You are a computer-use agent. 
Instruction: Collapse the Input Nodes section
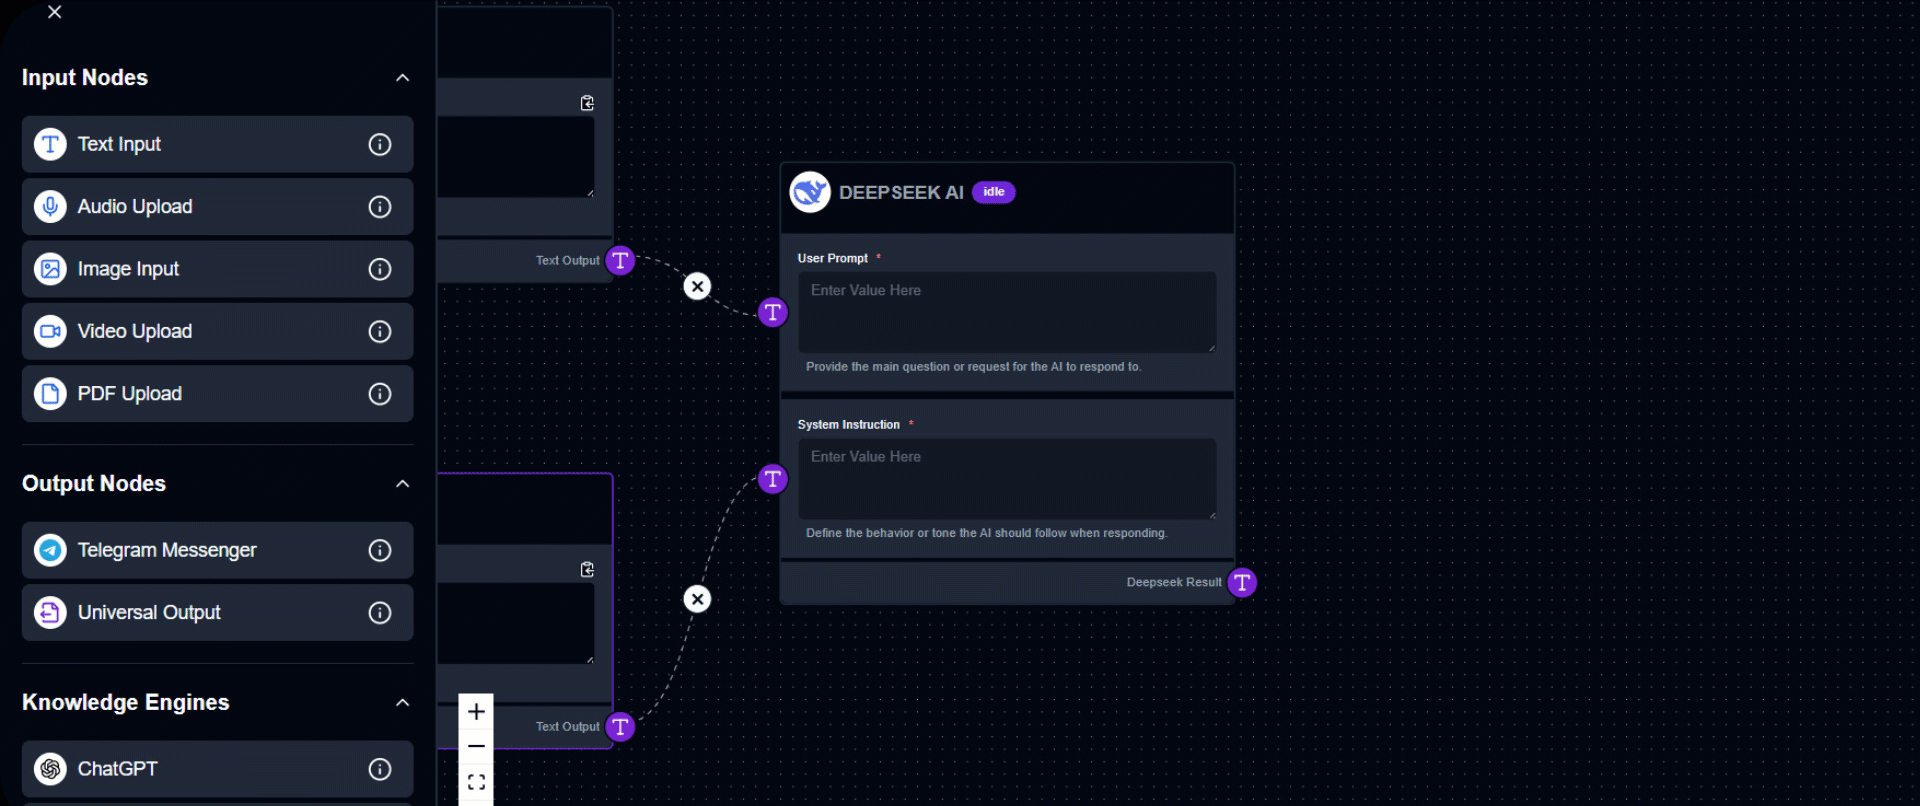point(402,78)
